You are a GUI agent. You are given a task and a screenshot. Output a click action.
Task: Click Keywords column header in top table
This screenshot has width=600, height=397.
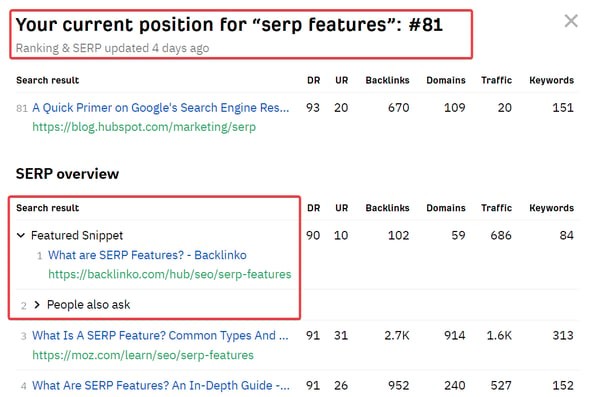coord(551,80)
